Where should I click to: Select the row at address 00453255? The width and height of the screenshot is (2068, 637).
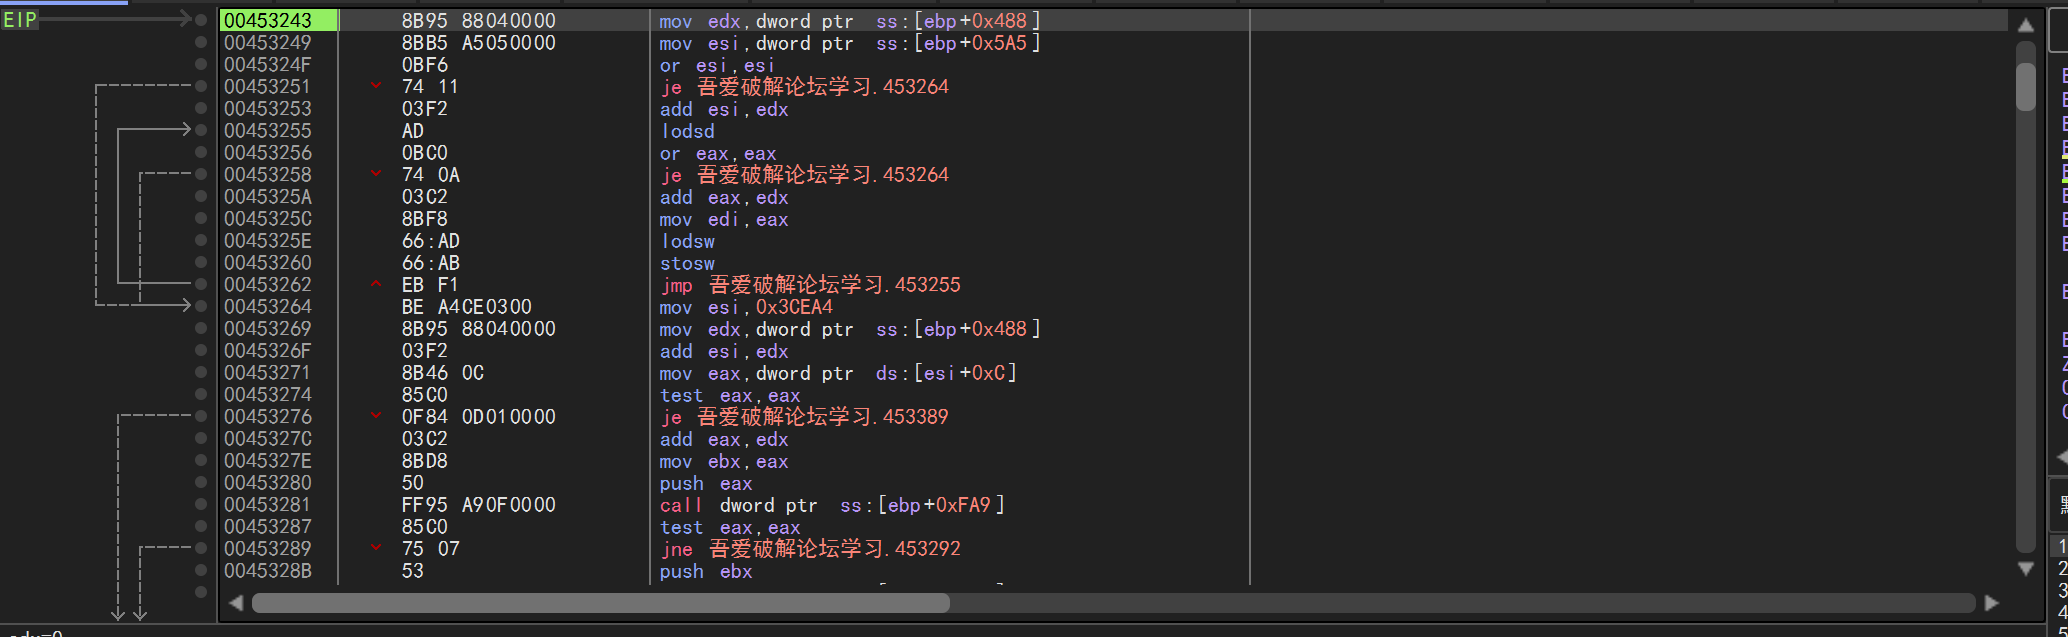pos(268,130)
